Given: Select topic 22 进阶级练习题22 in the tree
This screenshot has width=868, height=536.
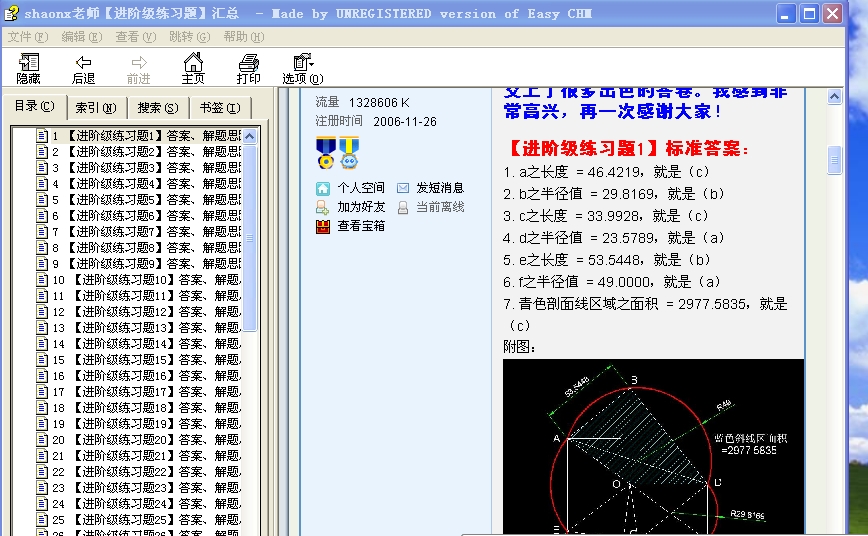Looking at the screenshot, I should 146,472.
